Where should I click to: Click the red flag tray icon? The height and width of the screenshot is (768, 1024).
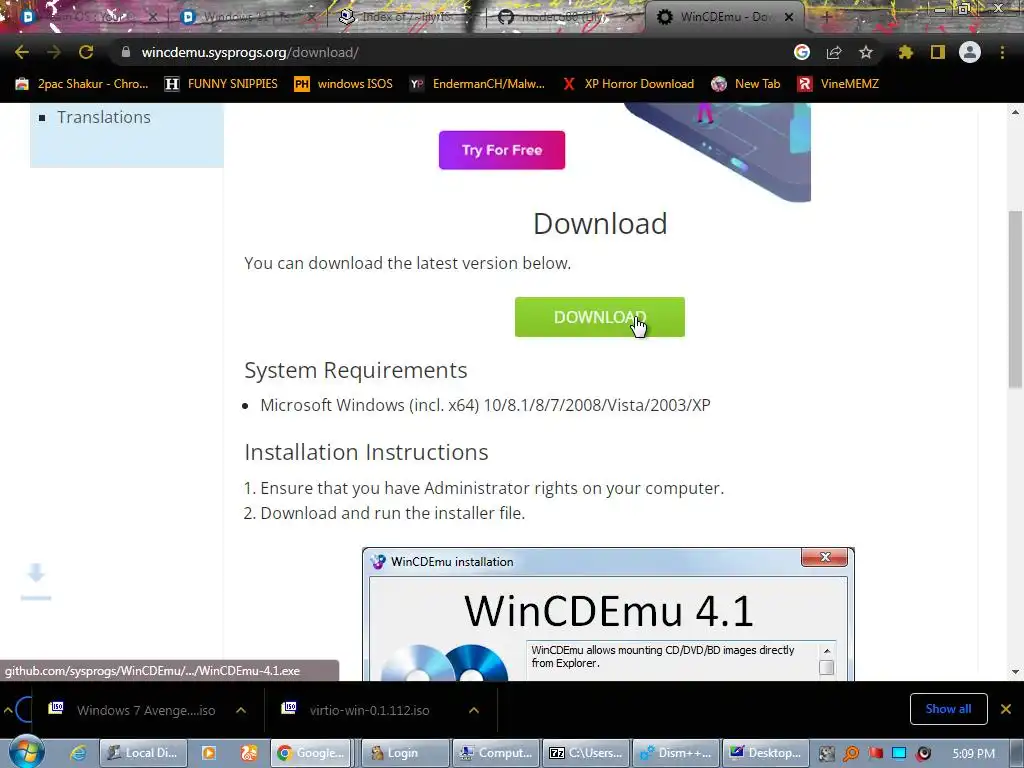pos(875,754)
